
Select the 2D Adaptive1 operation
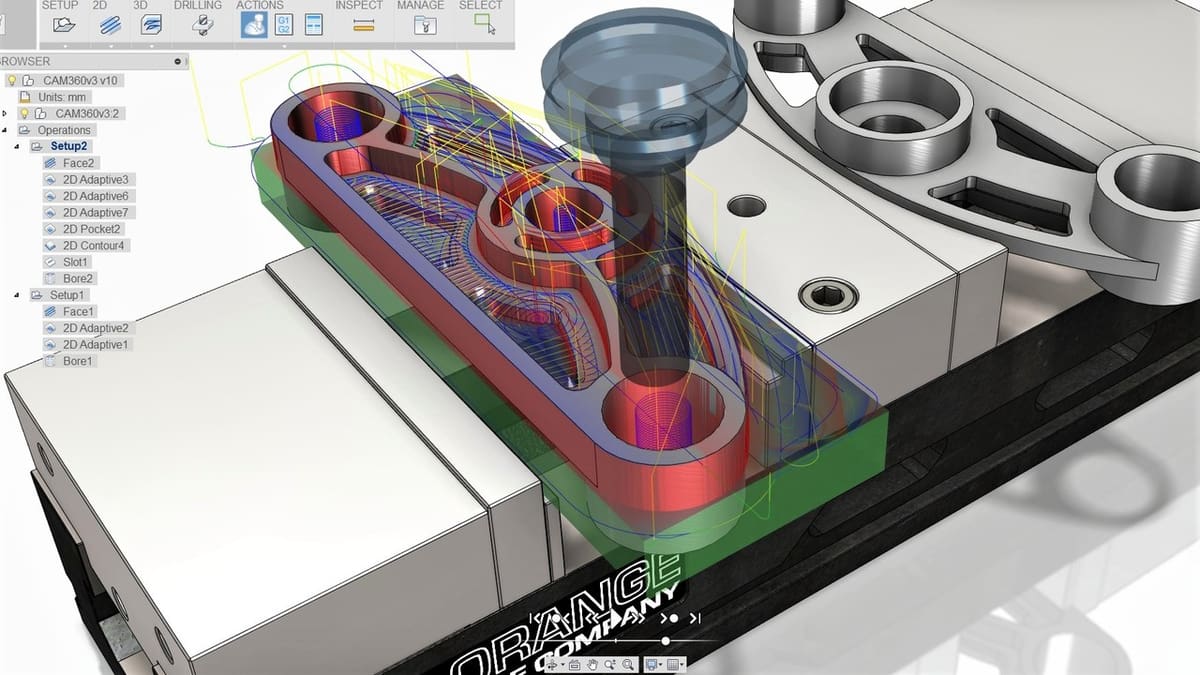pos(96,344)
